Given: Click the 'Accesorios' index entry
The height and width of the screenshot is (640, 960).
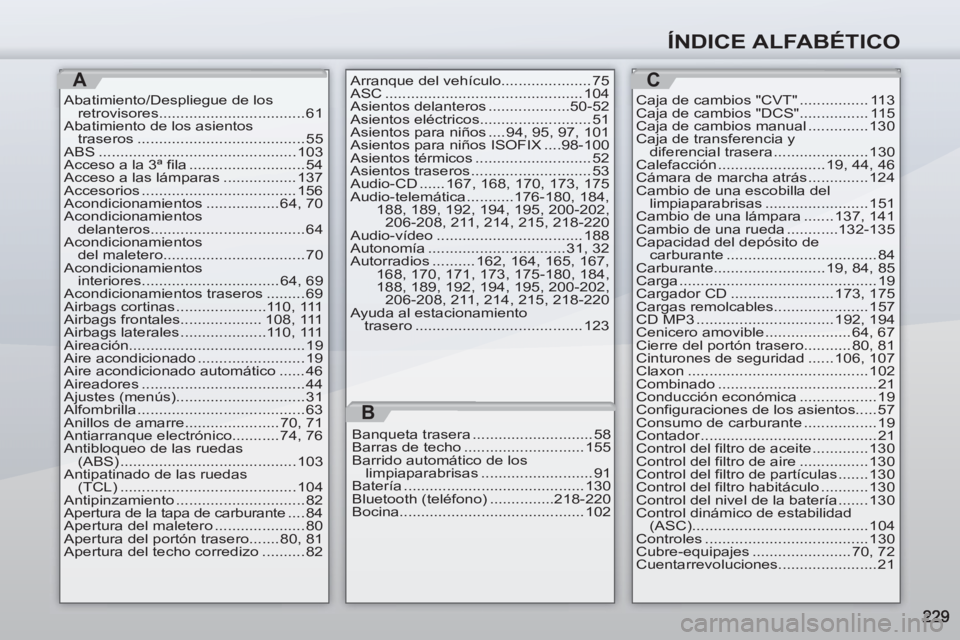Looking at the screenshot, I should [x=193, y=190].
